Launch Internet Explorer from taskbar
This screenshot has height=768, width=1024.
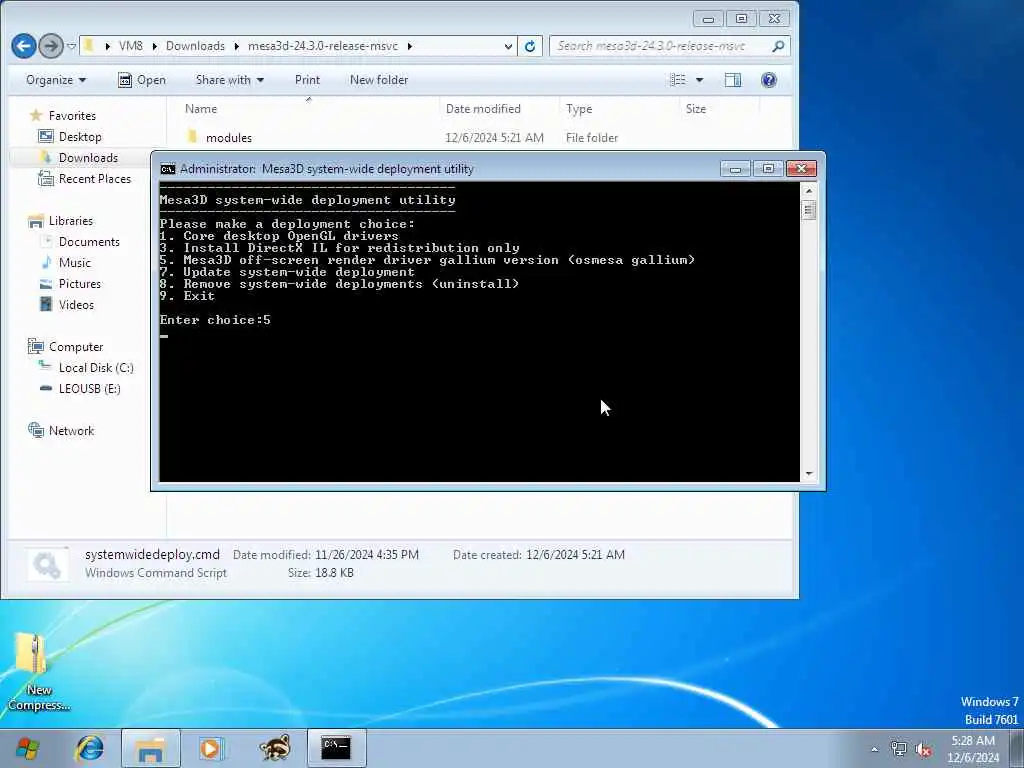89,748
